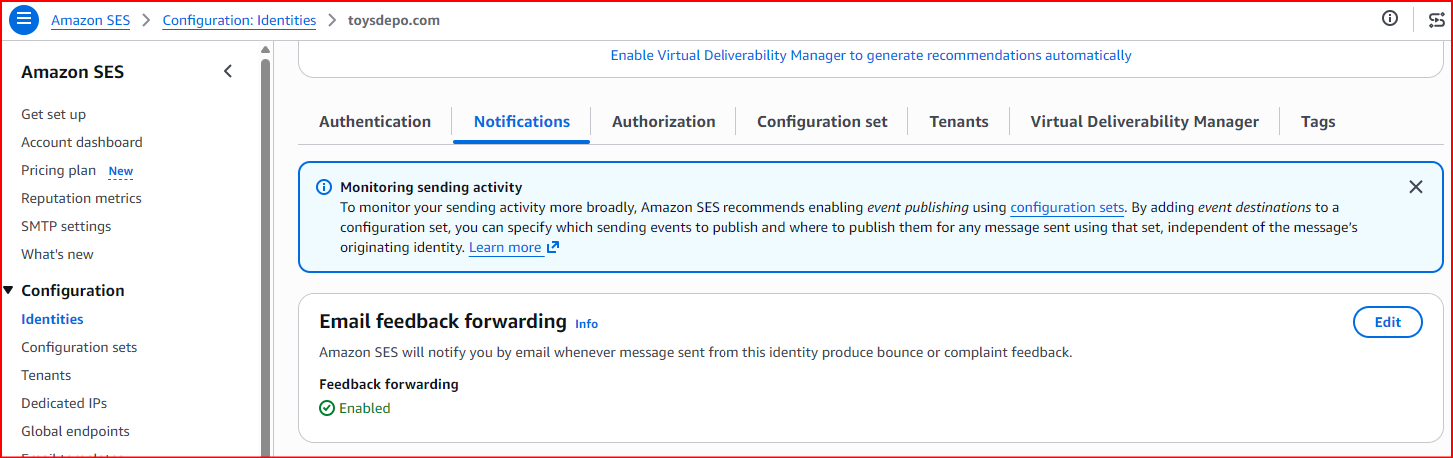Select the Notifications tab
The width and height of the screenshot is (1453, 458).
[x=522, y=122]
